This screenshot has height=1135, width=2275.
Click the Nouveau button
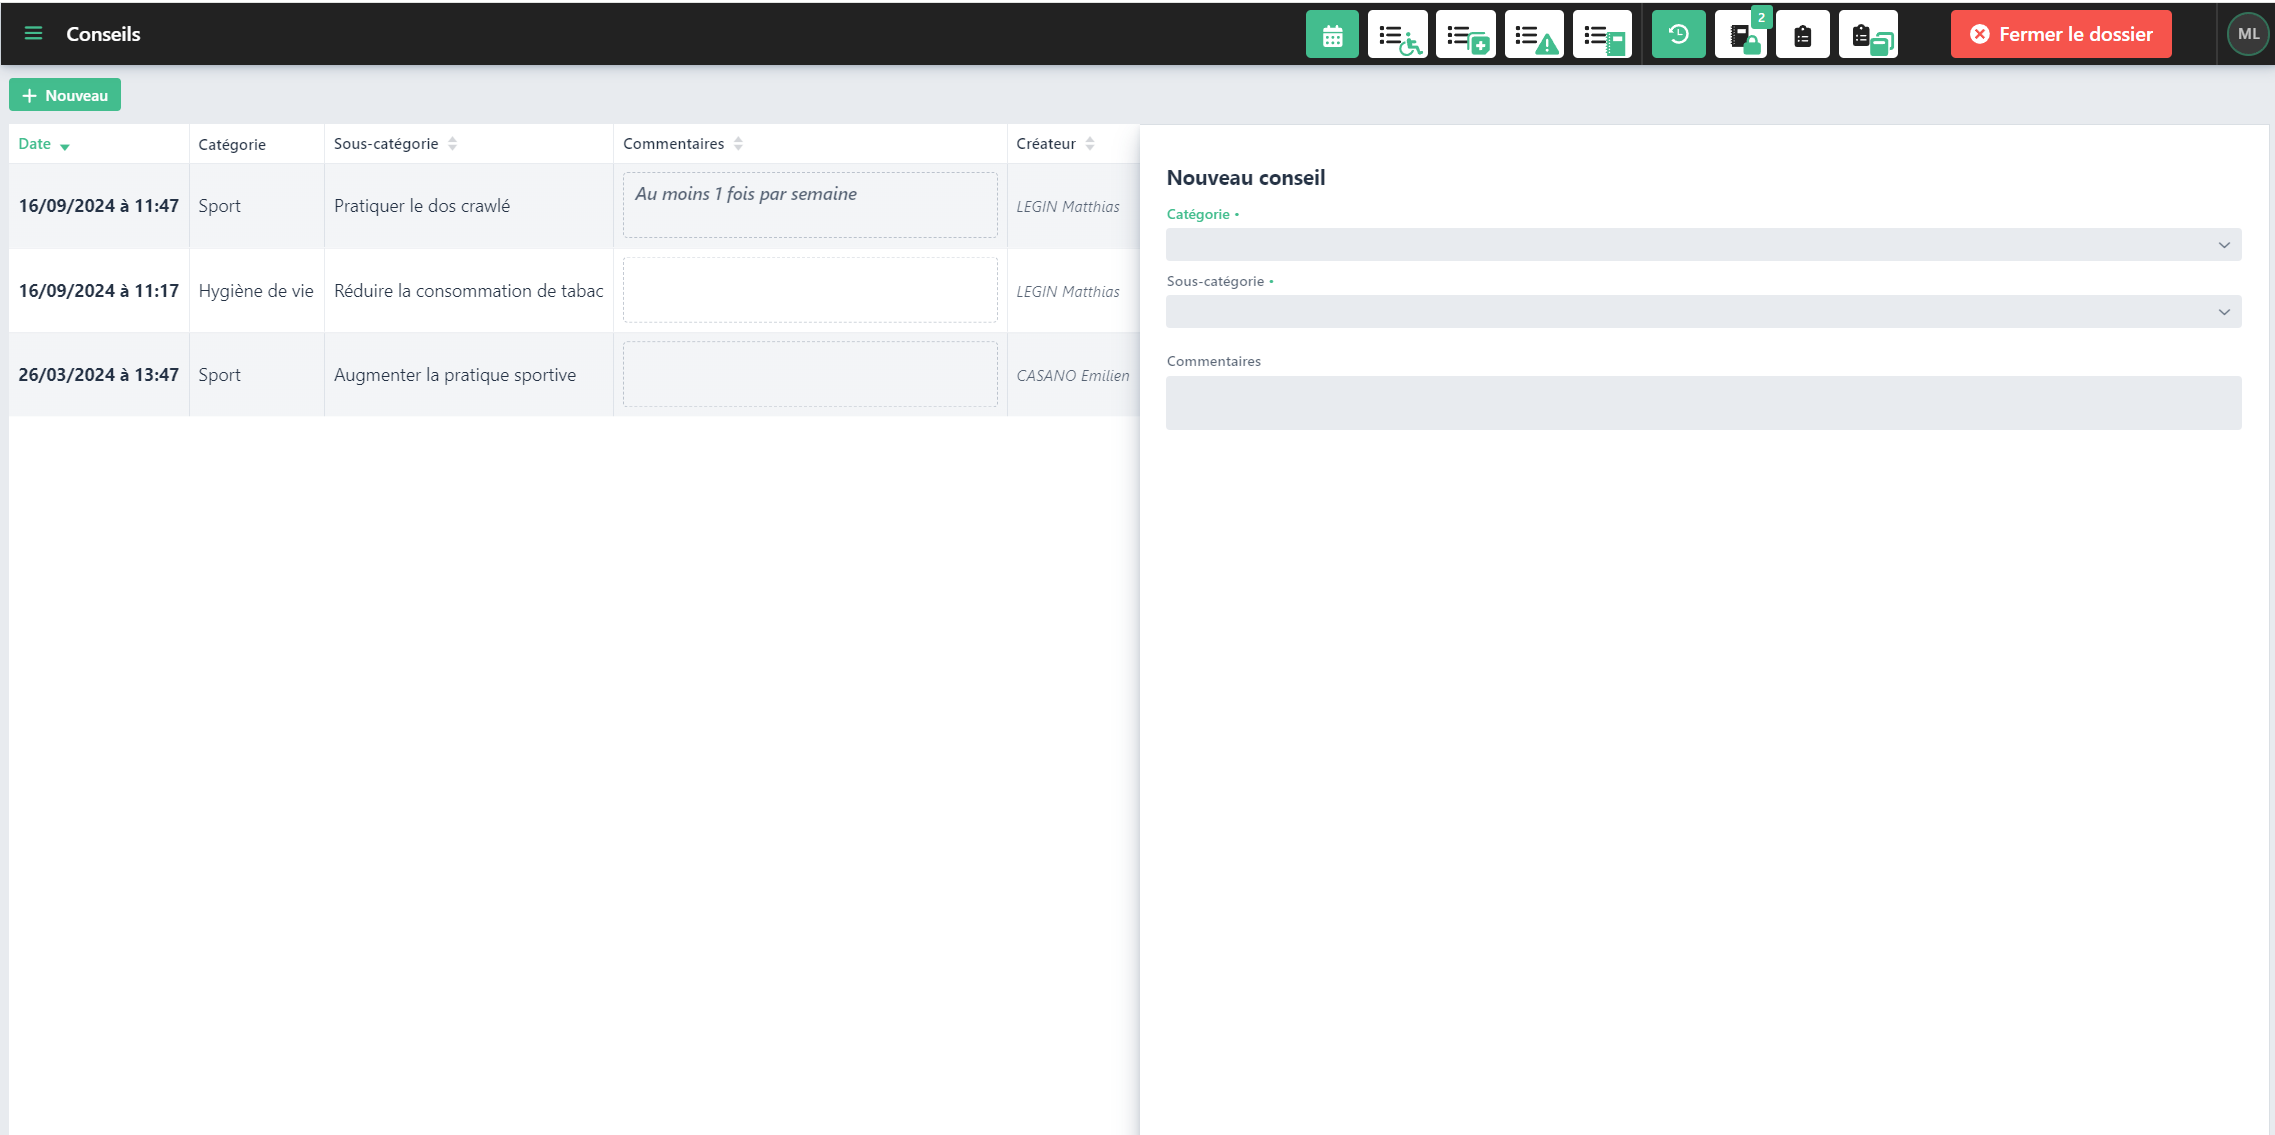point(65,95)
